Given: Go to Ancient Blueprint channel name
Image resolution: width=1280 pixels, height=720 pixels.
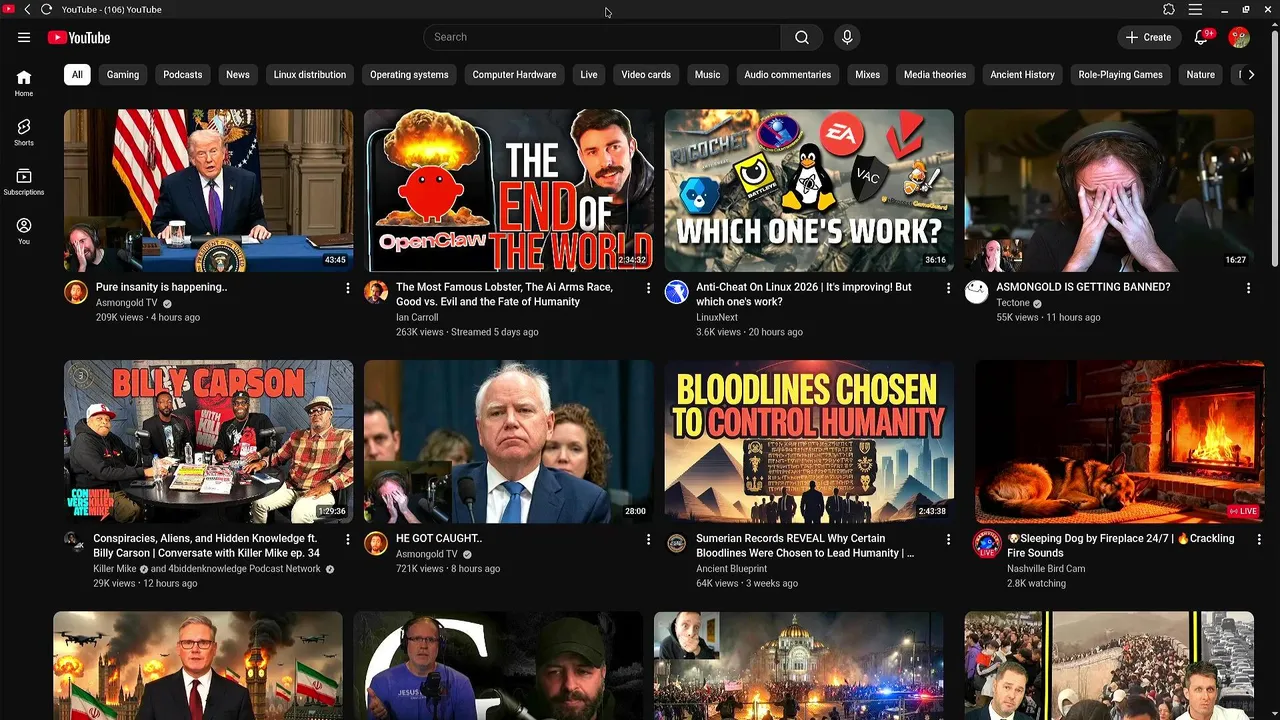Looking at the screenshot, I should click(732, 569).
